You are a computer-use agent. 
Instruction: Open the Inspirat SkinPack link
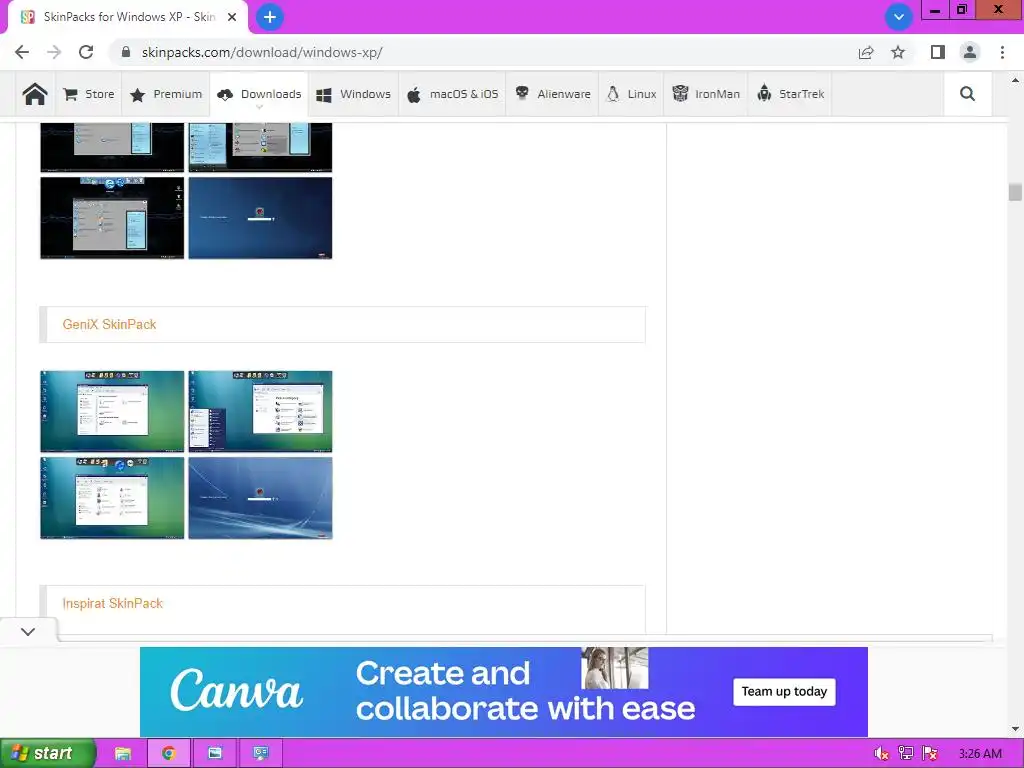[112, 603]
